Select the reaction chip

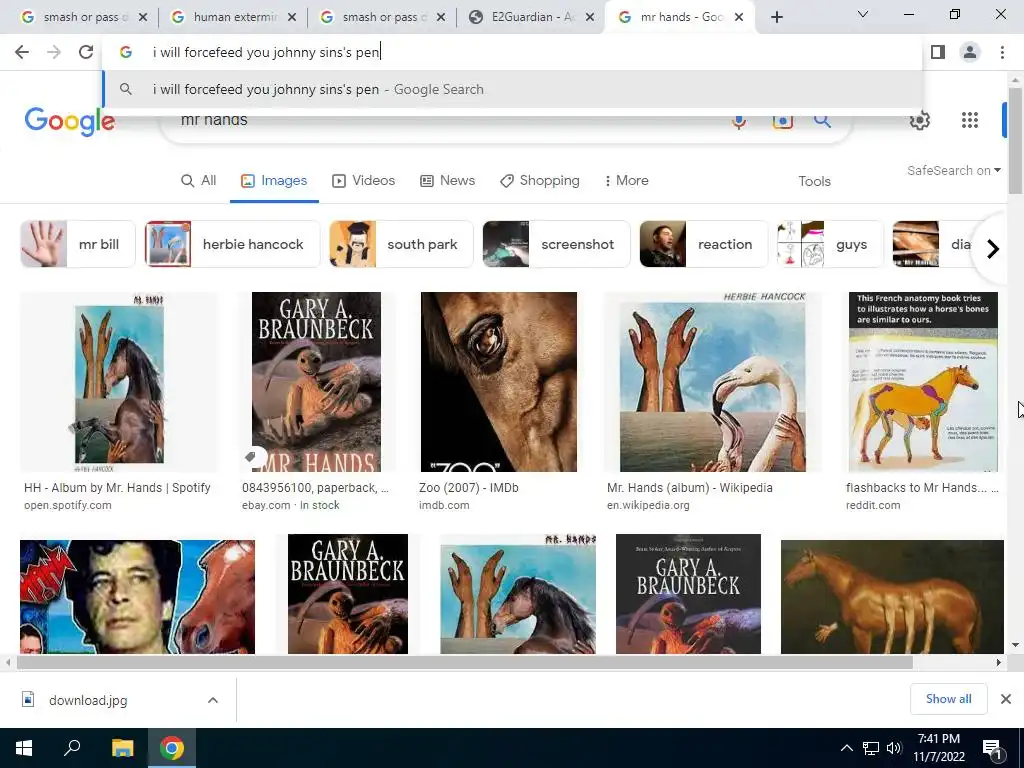tap(704, 244)
